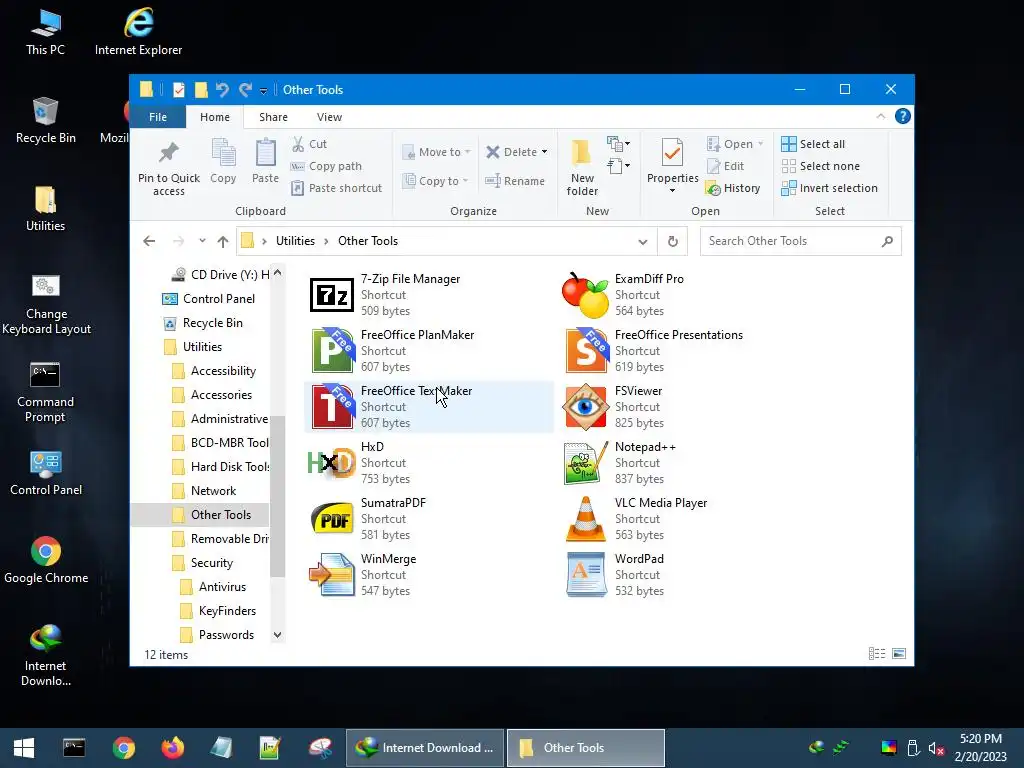1024x768 pixels.
Task: Navigate back with the left arrow
Action: 149,241
